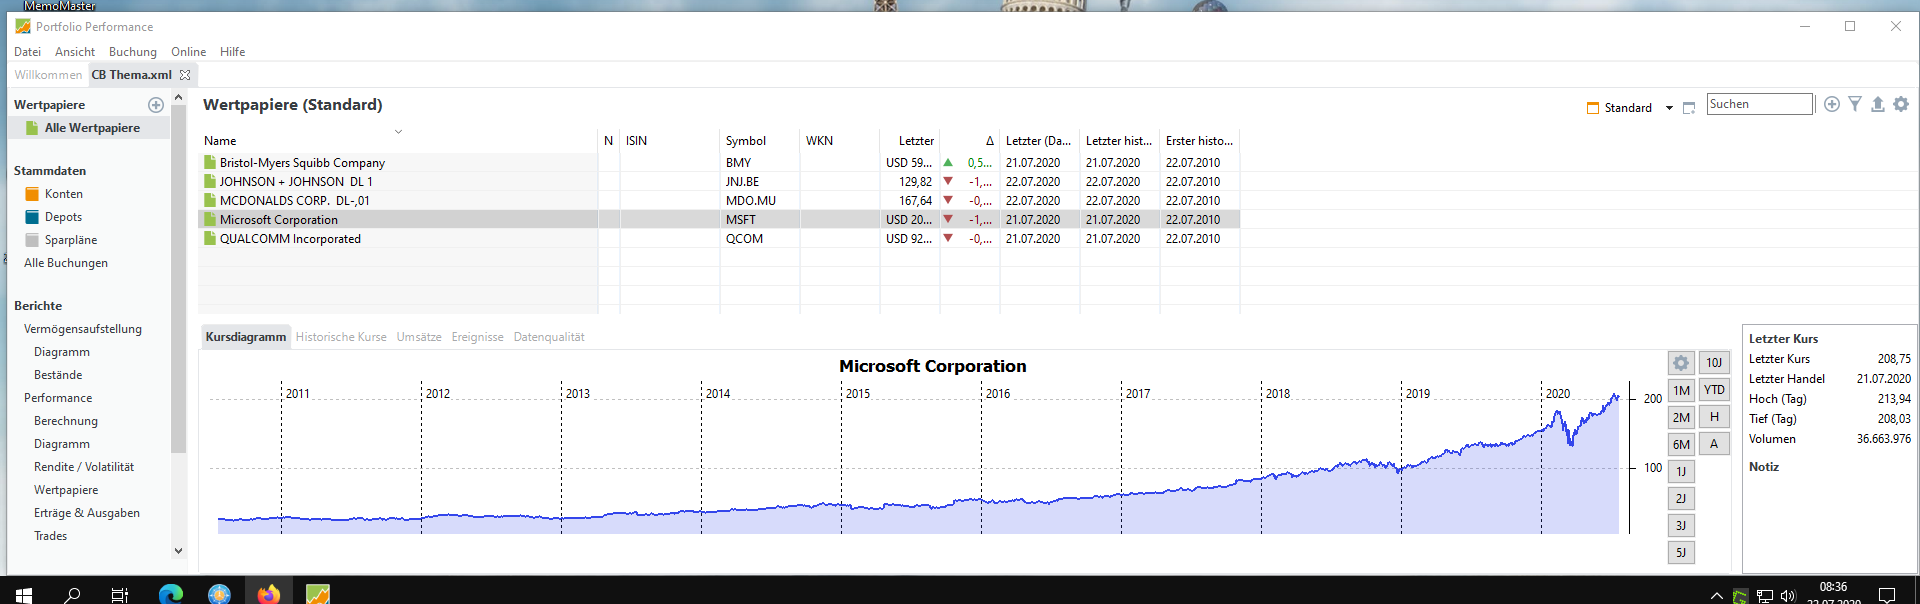Viewport: 1920px width, 604px height.
Task: Click the add security plus icon near search
Action: (x=1832, y=104)
